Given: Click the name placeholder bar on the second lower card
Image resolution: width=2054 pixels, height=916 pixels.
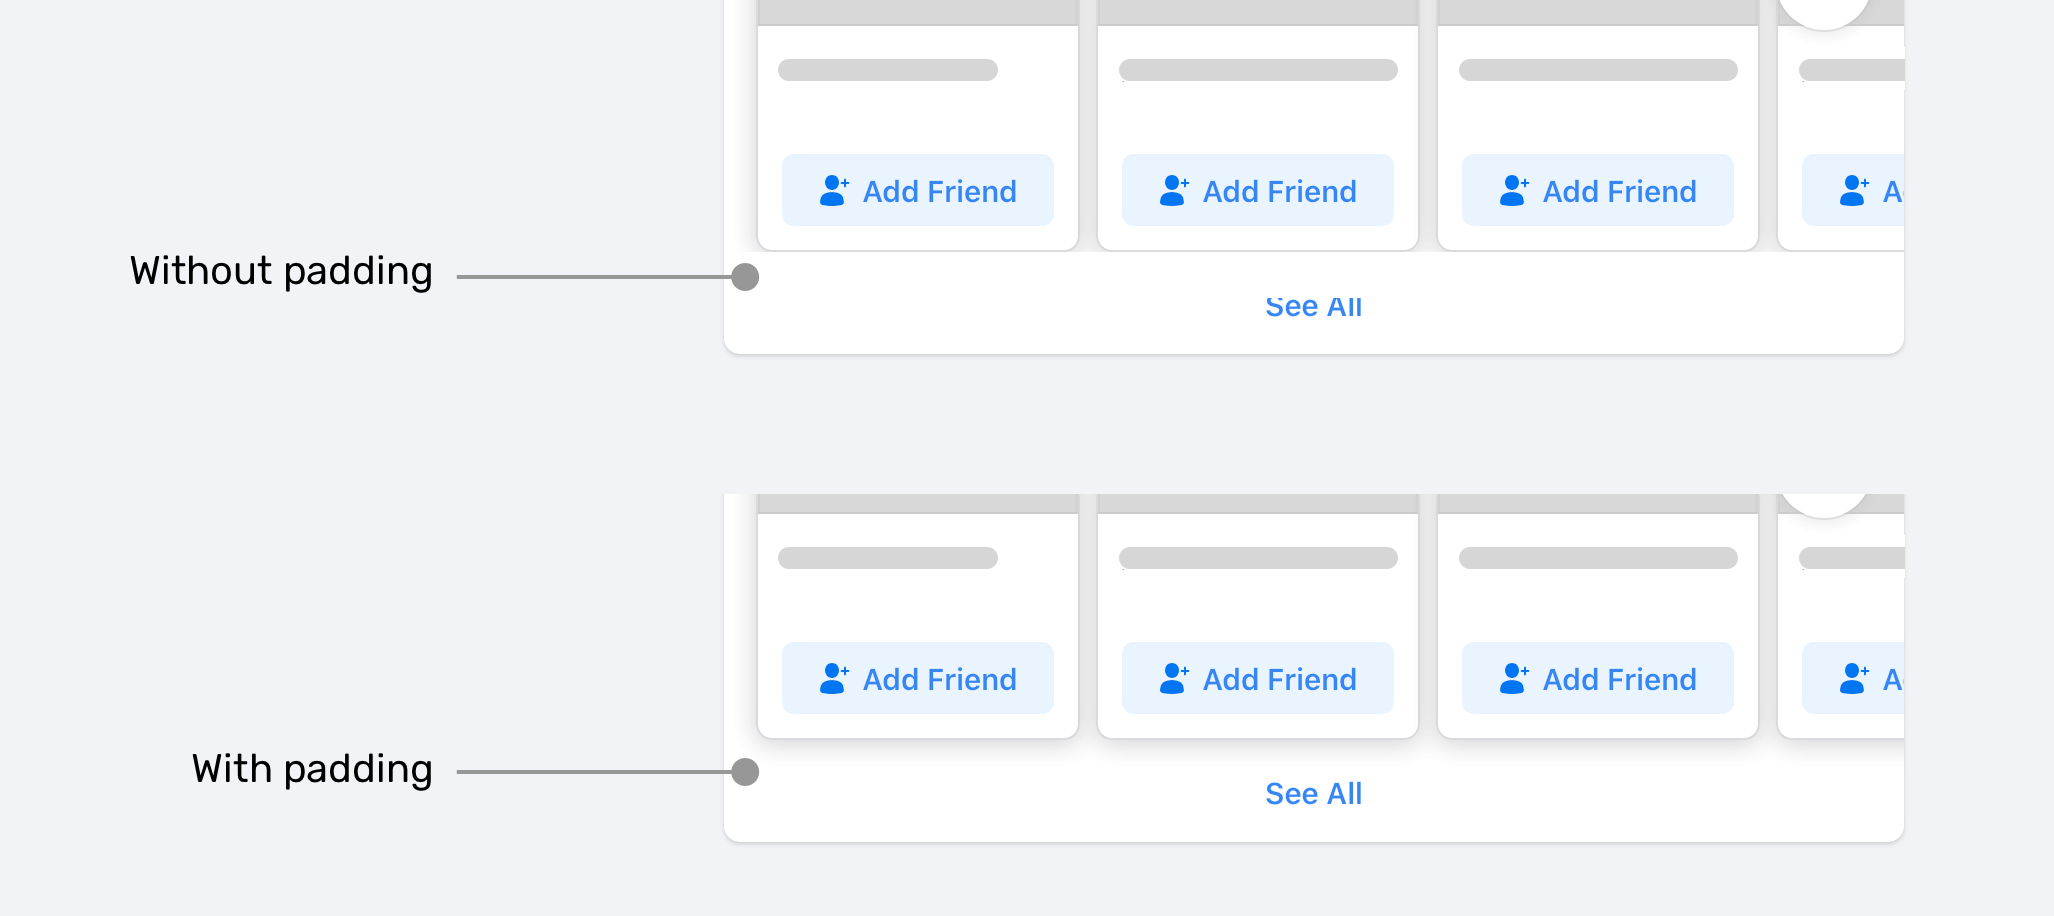Looking at the screenshot, I should [1258, 558].
